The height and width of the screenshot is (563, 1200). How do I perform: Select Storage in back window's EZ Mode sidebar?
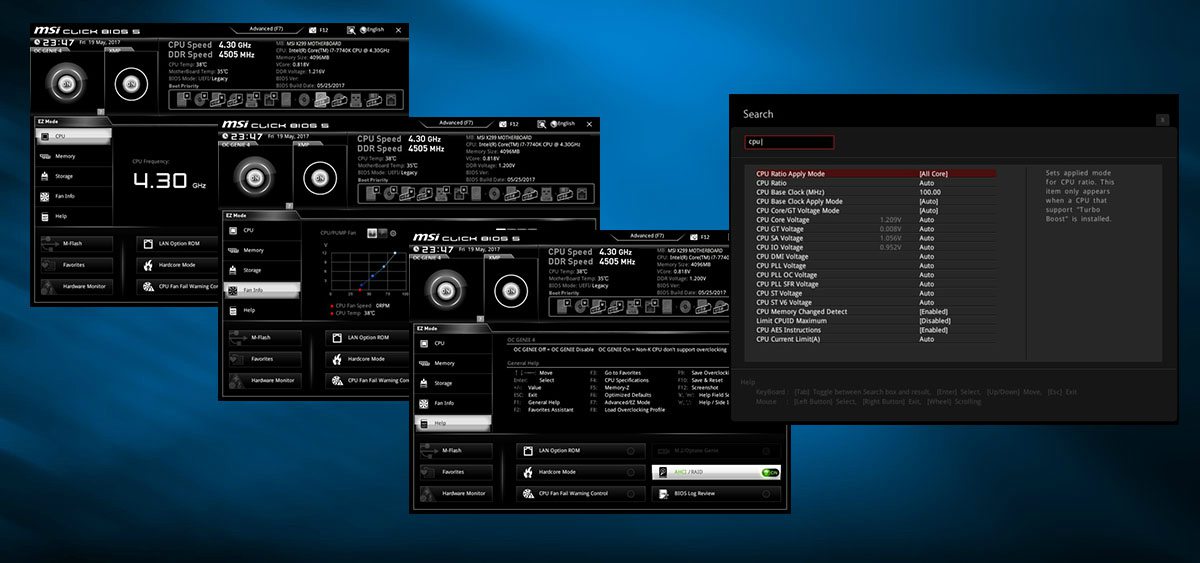click(x=72, y=176)
